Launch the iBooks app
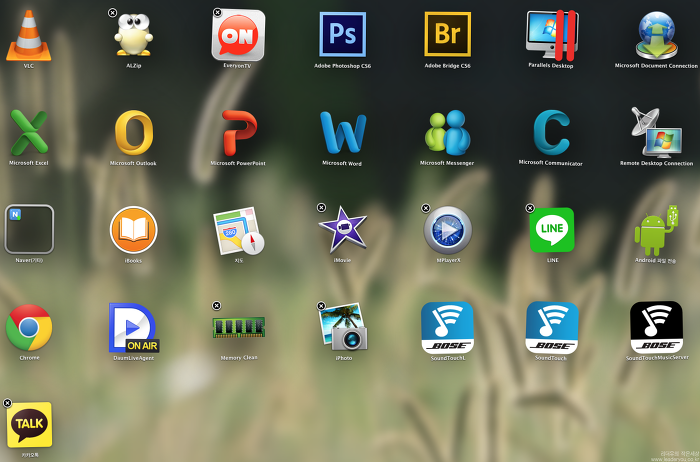 point(133,229)
